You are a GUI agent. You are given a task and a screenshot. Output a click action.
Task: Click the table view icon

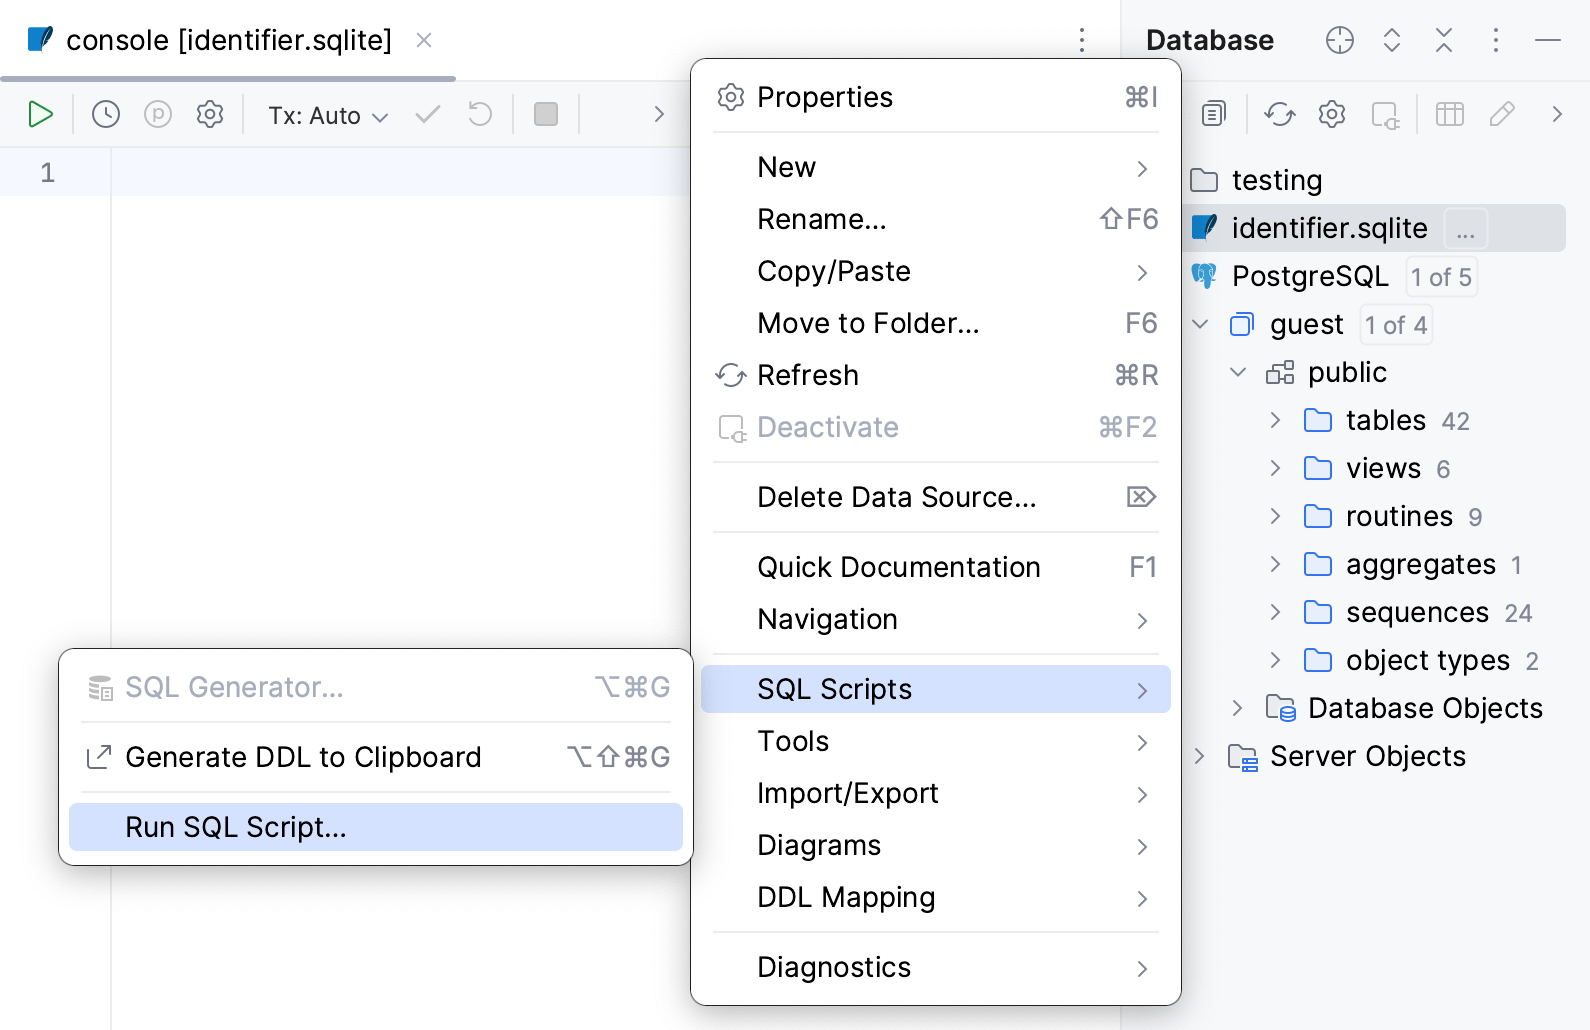1449,115
